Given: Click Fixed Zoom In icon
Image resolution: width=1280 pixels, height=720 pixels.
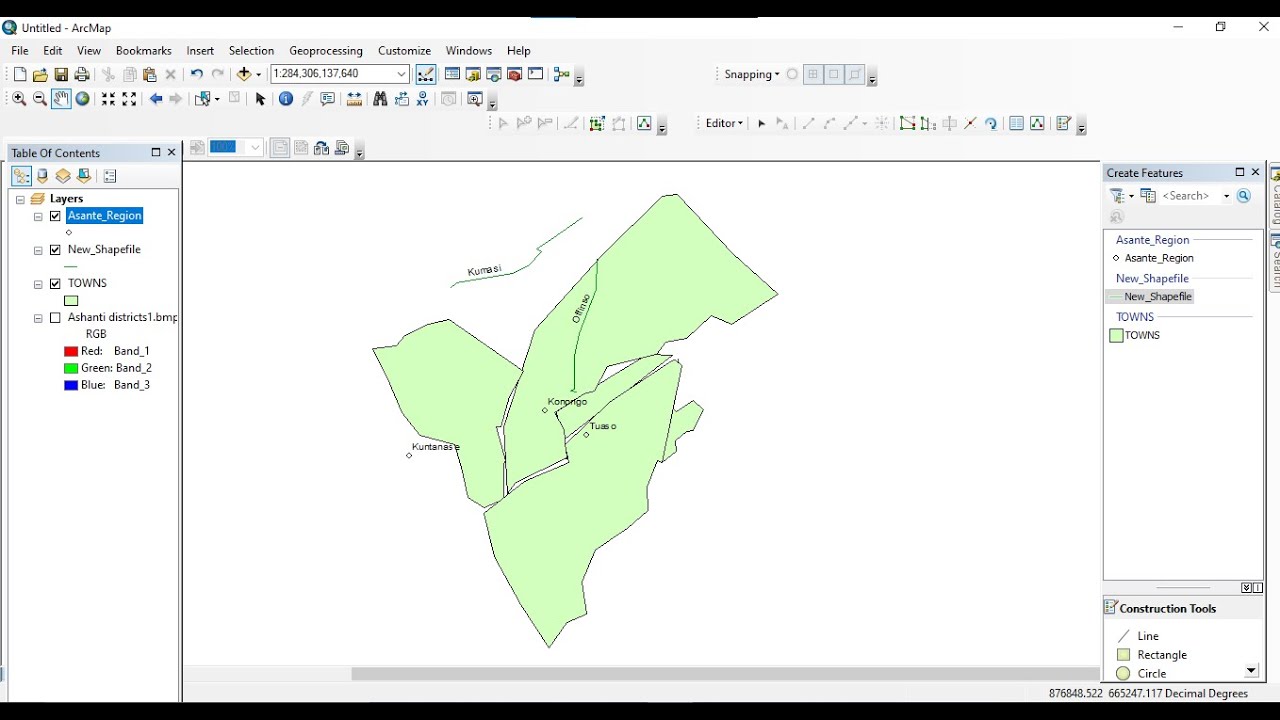Looking at the screenshot, I should (x=108, y=98).
